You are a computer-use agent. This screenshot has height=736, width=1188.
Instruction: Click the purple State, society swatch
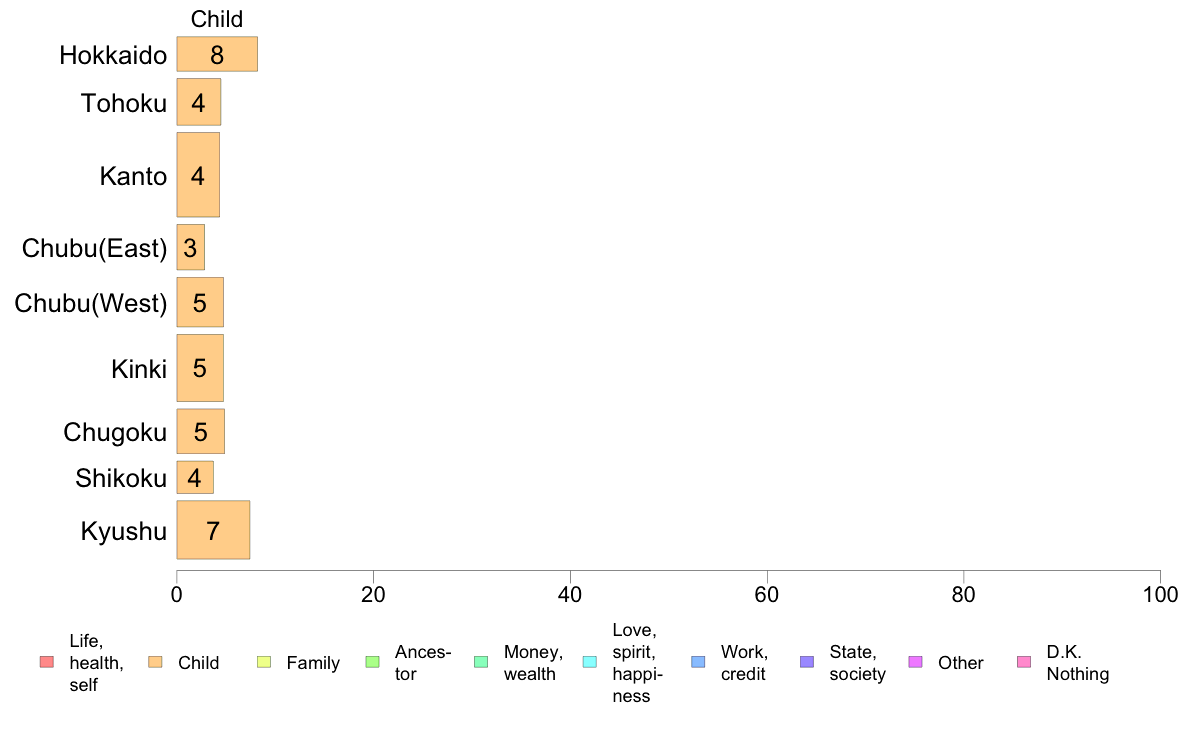click(807, 662)
